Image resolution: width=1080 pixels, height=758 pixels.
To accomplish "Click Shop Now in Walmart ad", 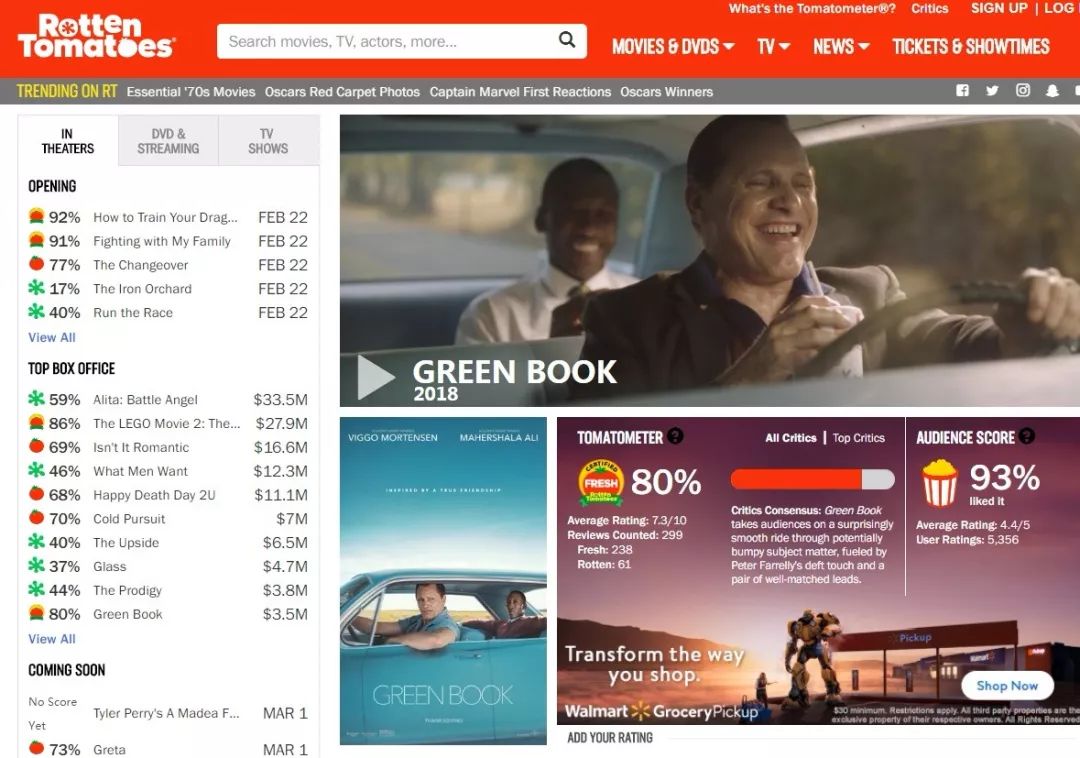I will click(1006, 685).
